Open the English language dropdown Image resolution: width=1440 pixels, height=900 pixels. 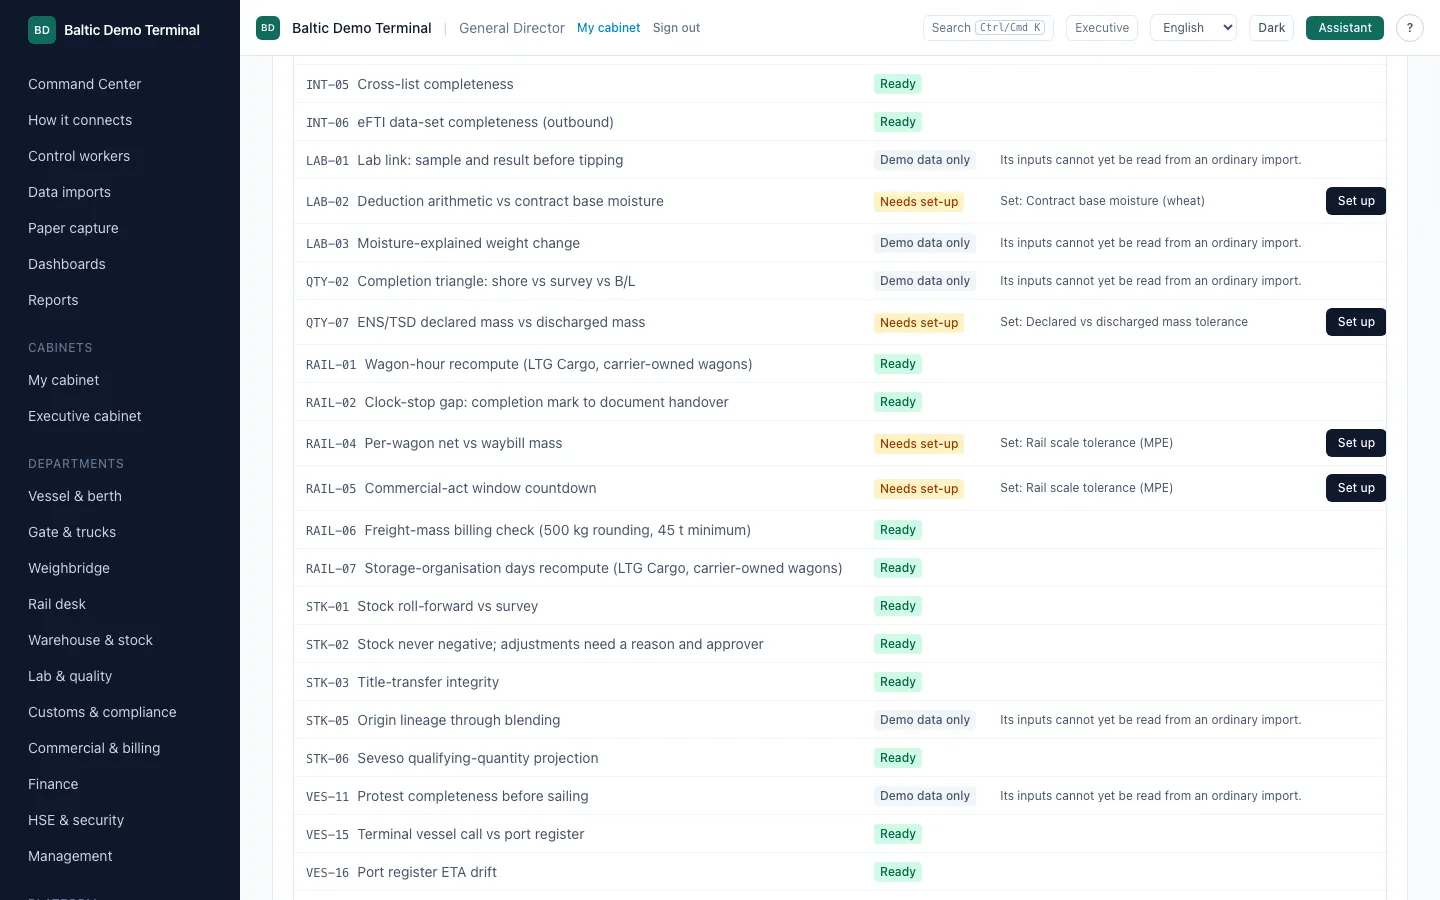click(x=1193, y=28)
